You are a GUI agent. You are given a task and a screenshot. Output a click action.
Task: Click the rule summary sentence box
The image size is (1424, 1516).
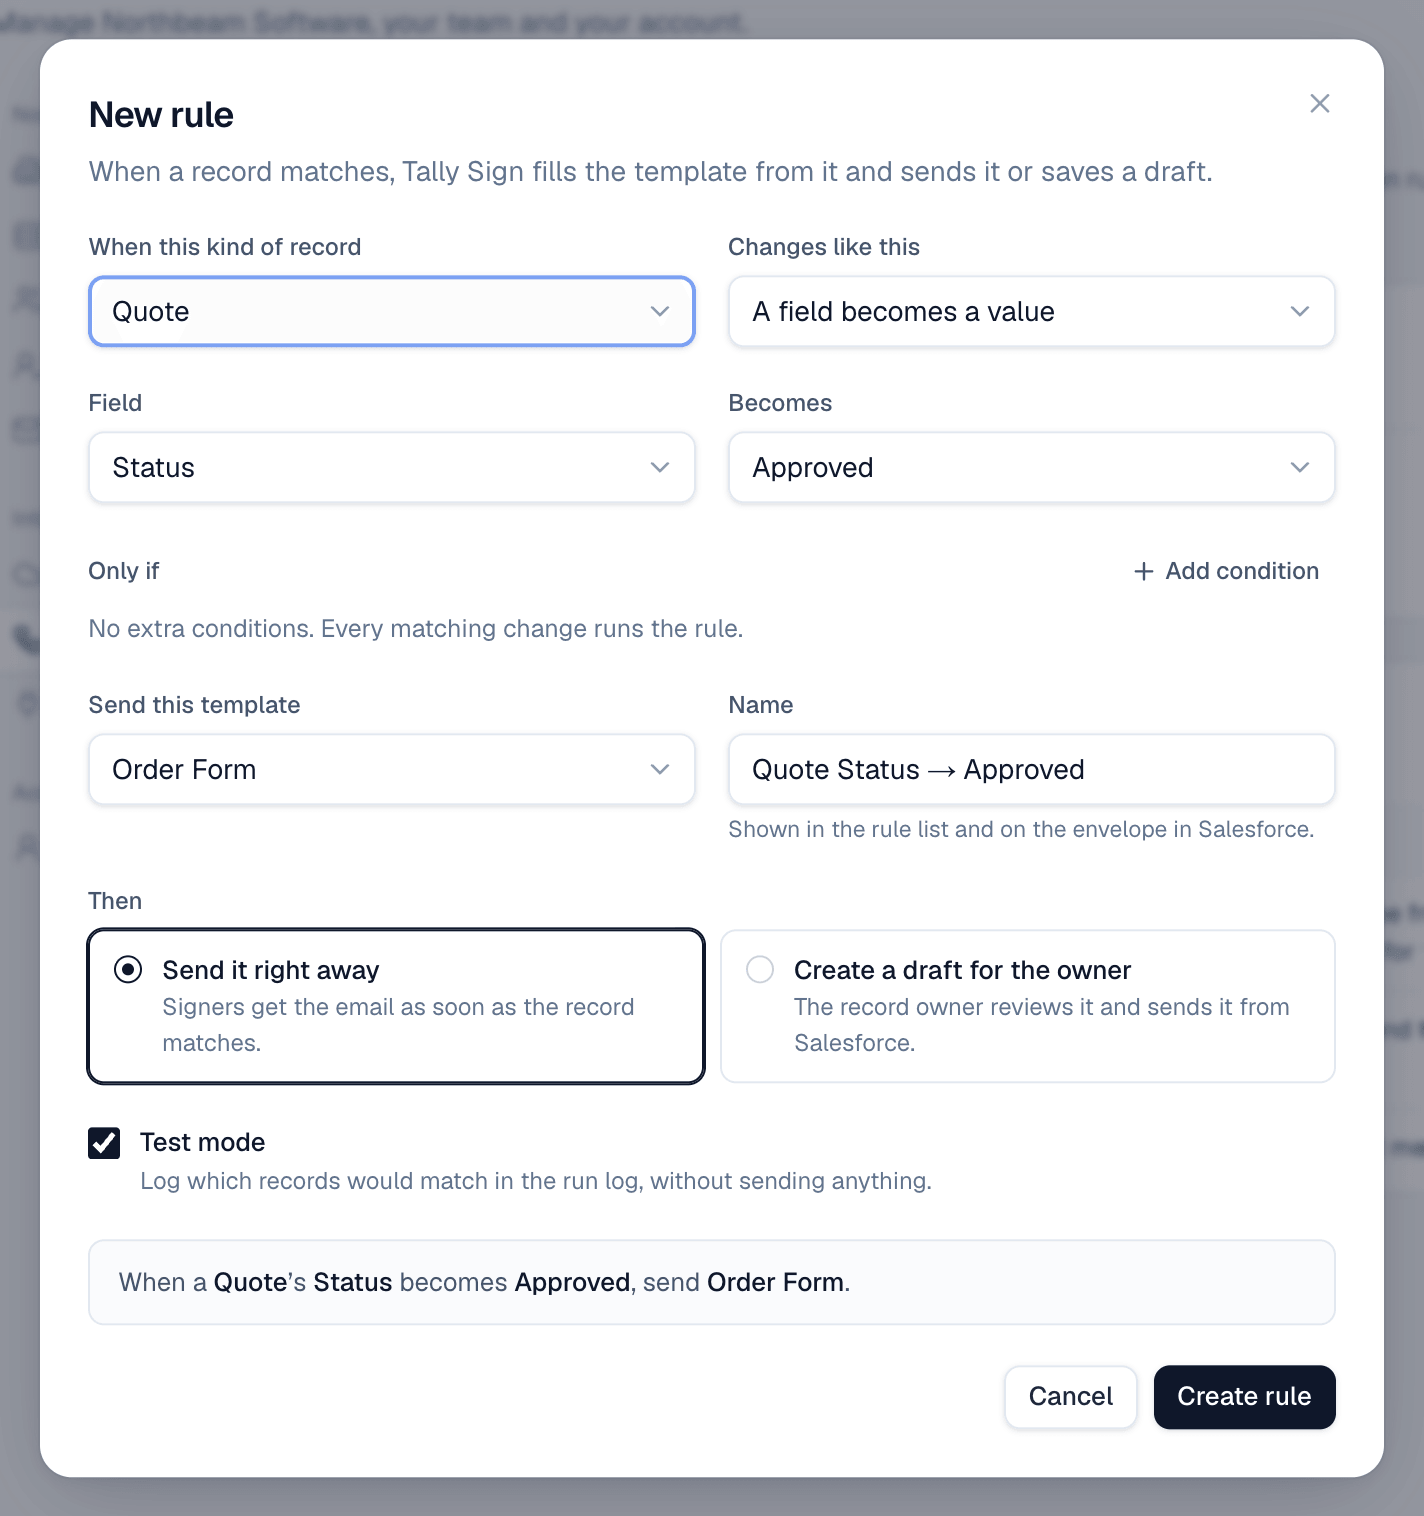pyautogui.click(x=712, y=1282)
